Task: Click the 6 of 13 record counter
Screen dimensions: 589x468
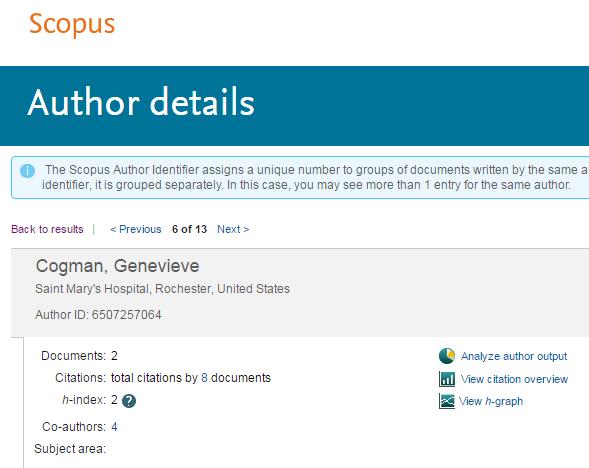Action: [x=189, y=229]
